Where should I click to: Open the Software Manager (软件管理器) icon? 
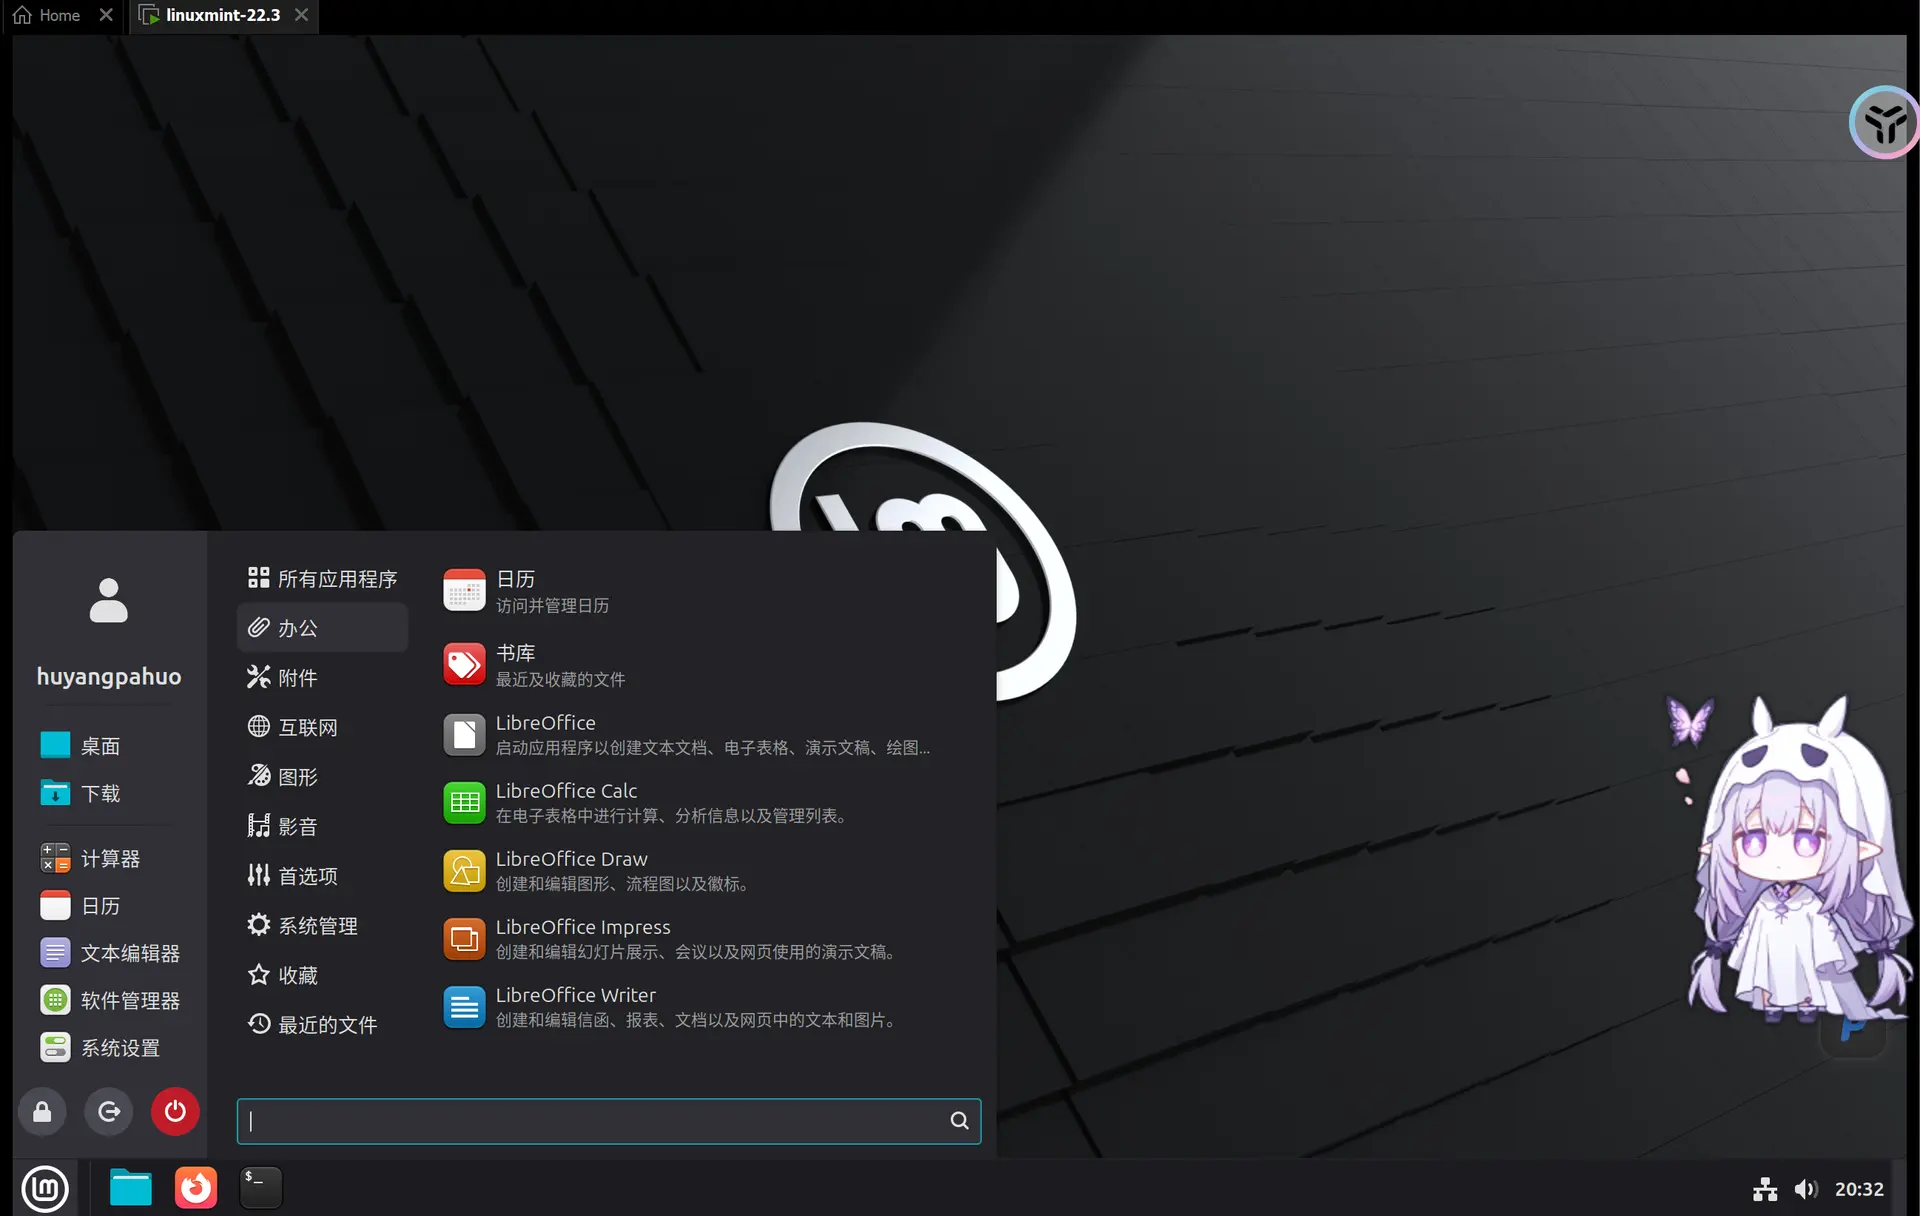click(x=55, y=1000)
